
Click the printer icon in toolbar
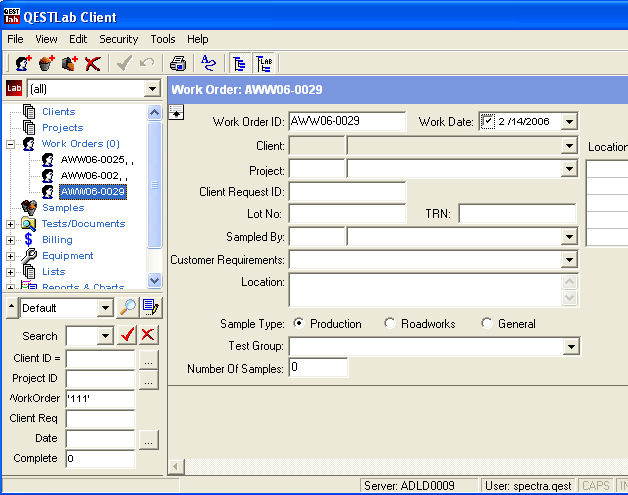pos(177,64)
